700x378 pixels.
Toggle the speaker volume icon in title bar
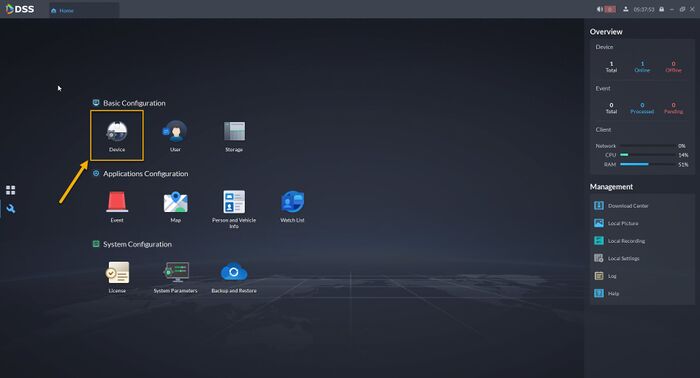(x=600, y=9)
